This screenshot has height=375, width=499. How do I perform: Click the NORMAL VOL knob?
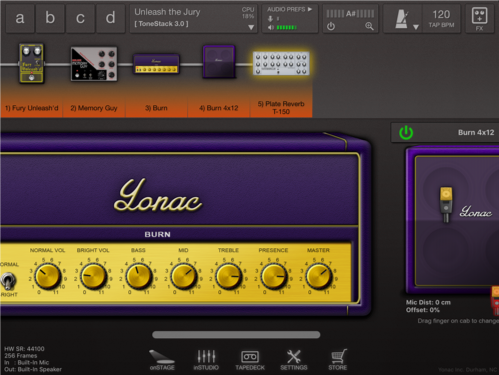pyautogui.click(x=48, y=276)
